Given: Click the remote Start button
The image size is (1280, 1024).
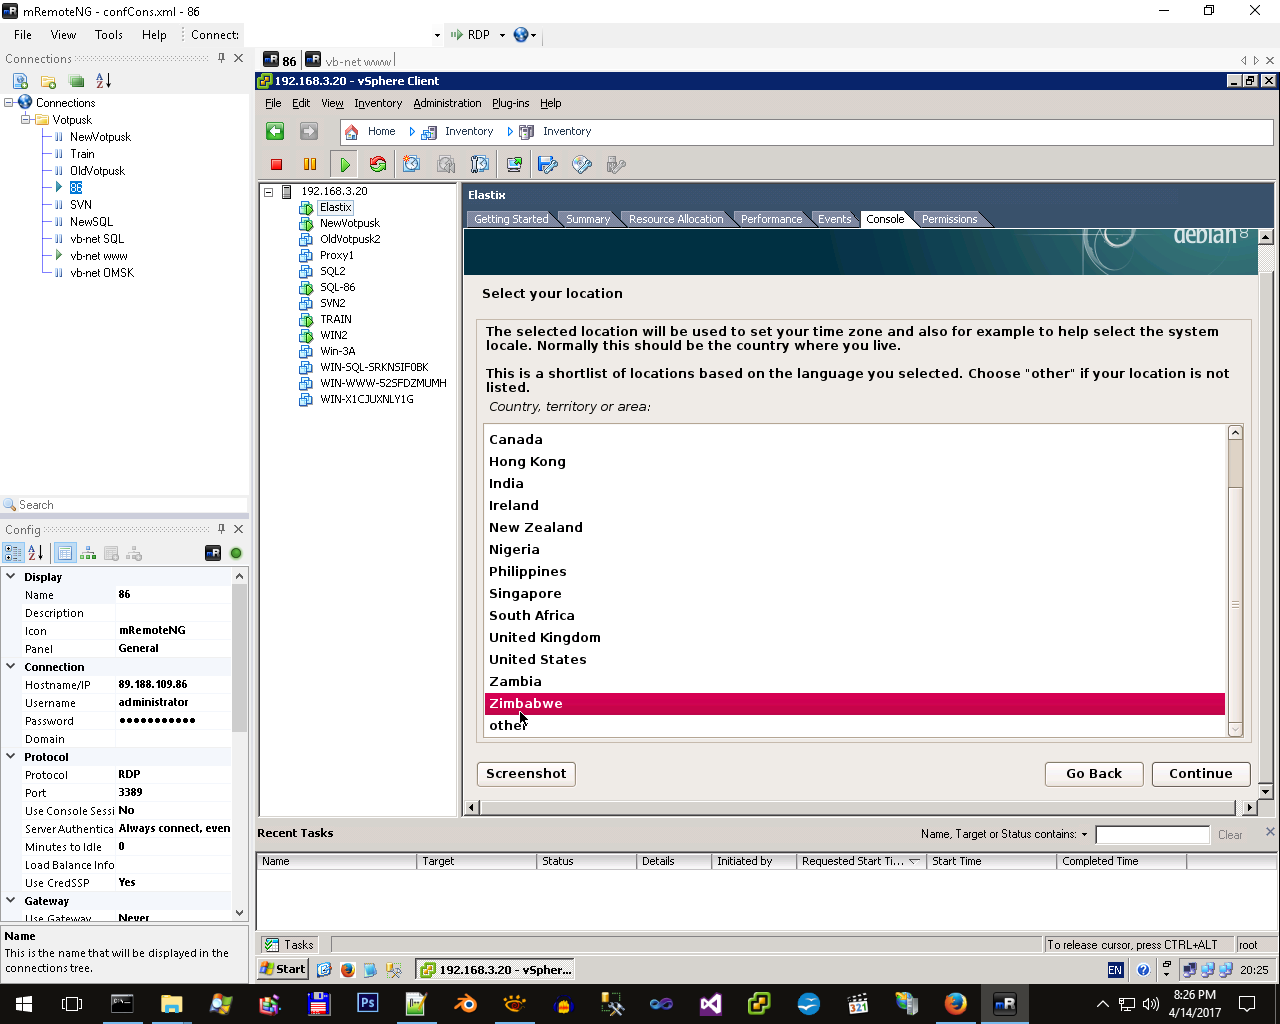Looking at the screenshot, I should [284, 969].
